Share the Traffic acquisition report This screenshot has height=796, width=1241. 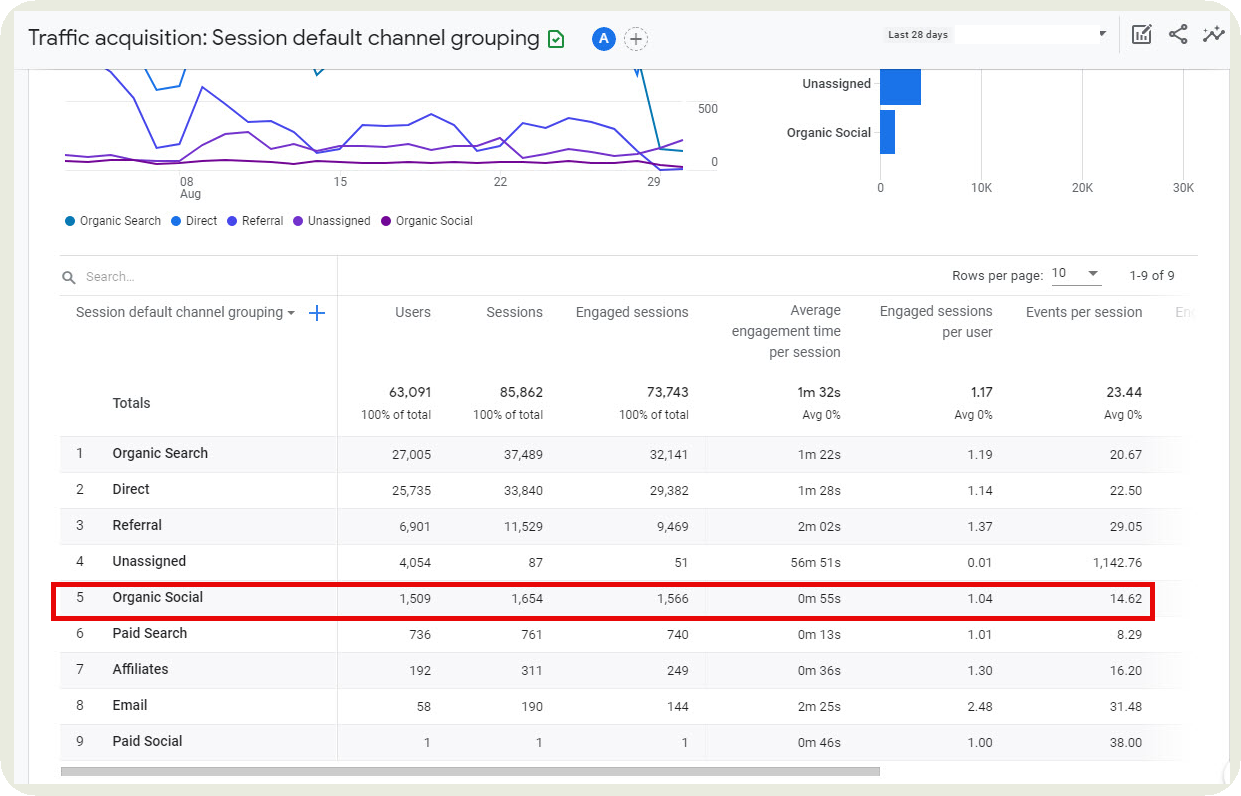1177,33
